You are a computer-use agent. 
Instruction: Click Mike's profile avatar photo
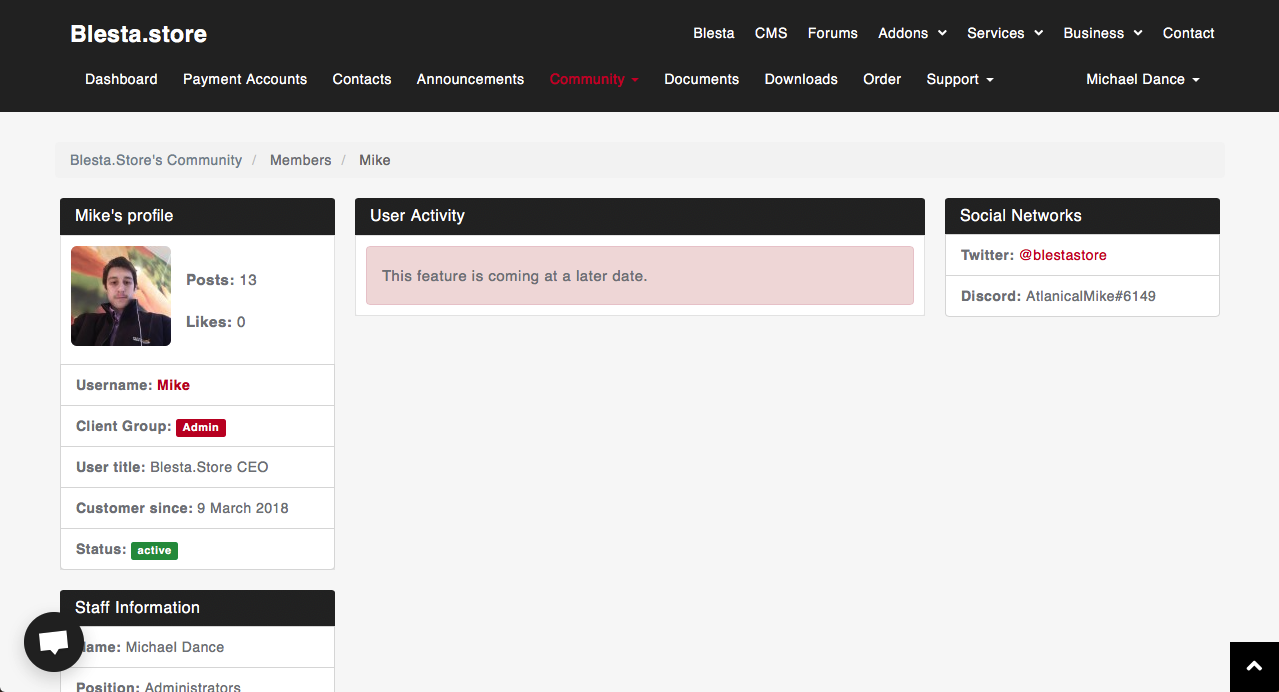121,296
